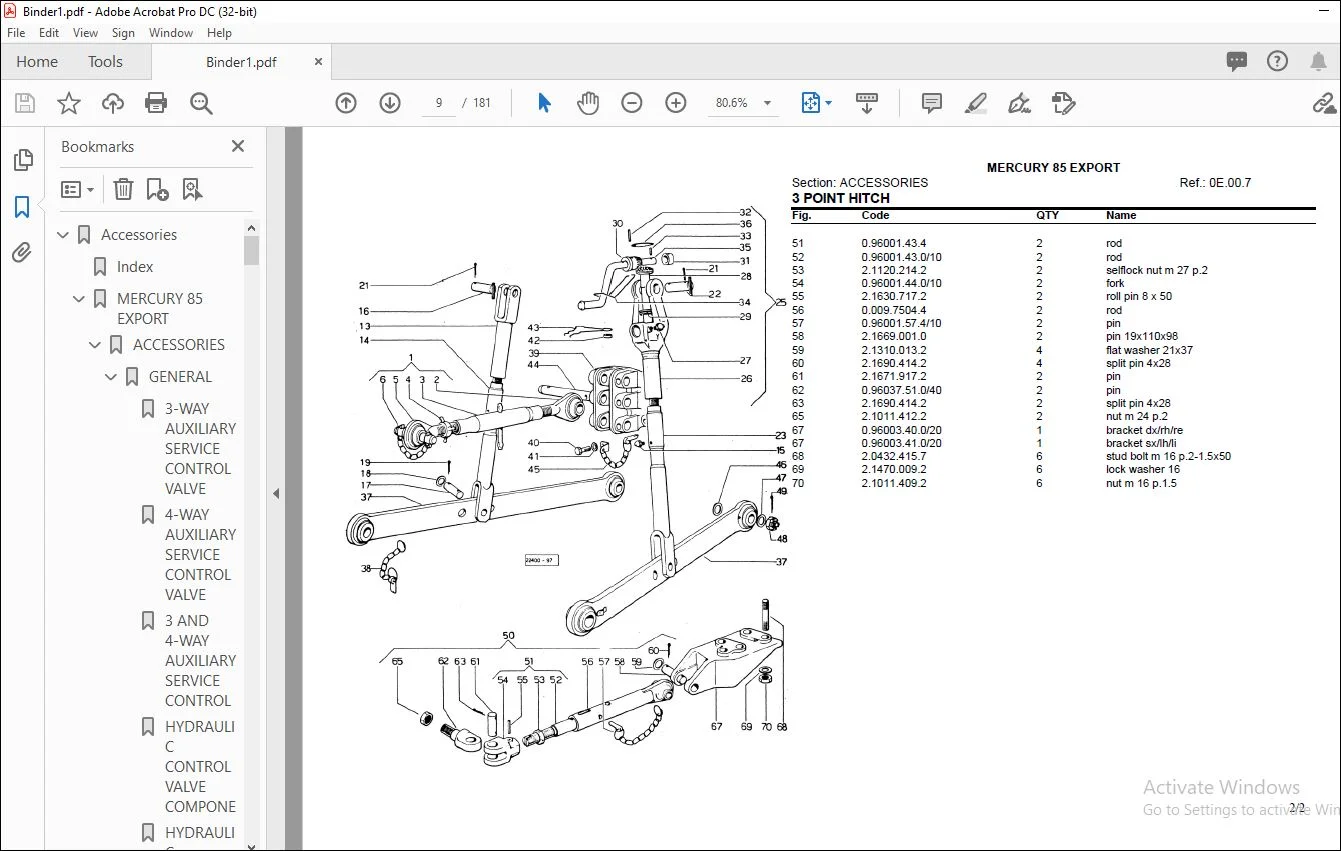Screen dimensions: 1341x851
Task: Click the scrolling mode keyboard icon
Action: (867, 103)
